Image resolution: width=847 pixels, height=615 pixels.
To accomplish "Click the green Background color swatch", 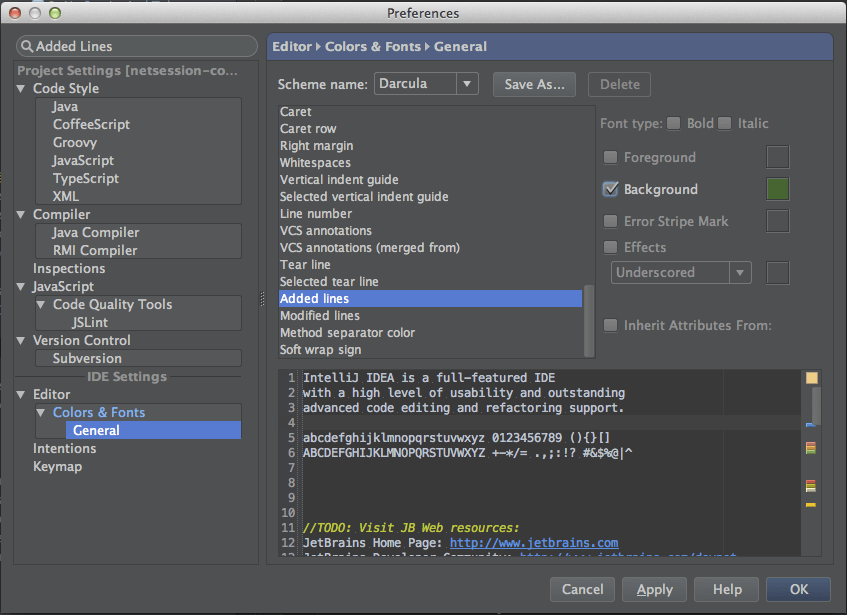I will pos(777,189).
